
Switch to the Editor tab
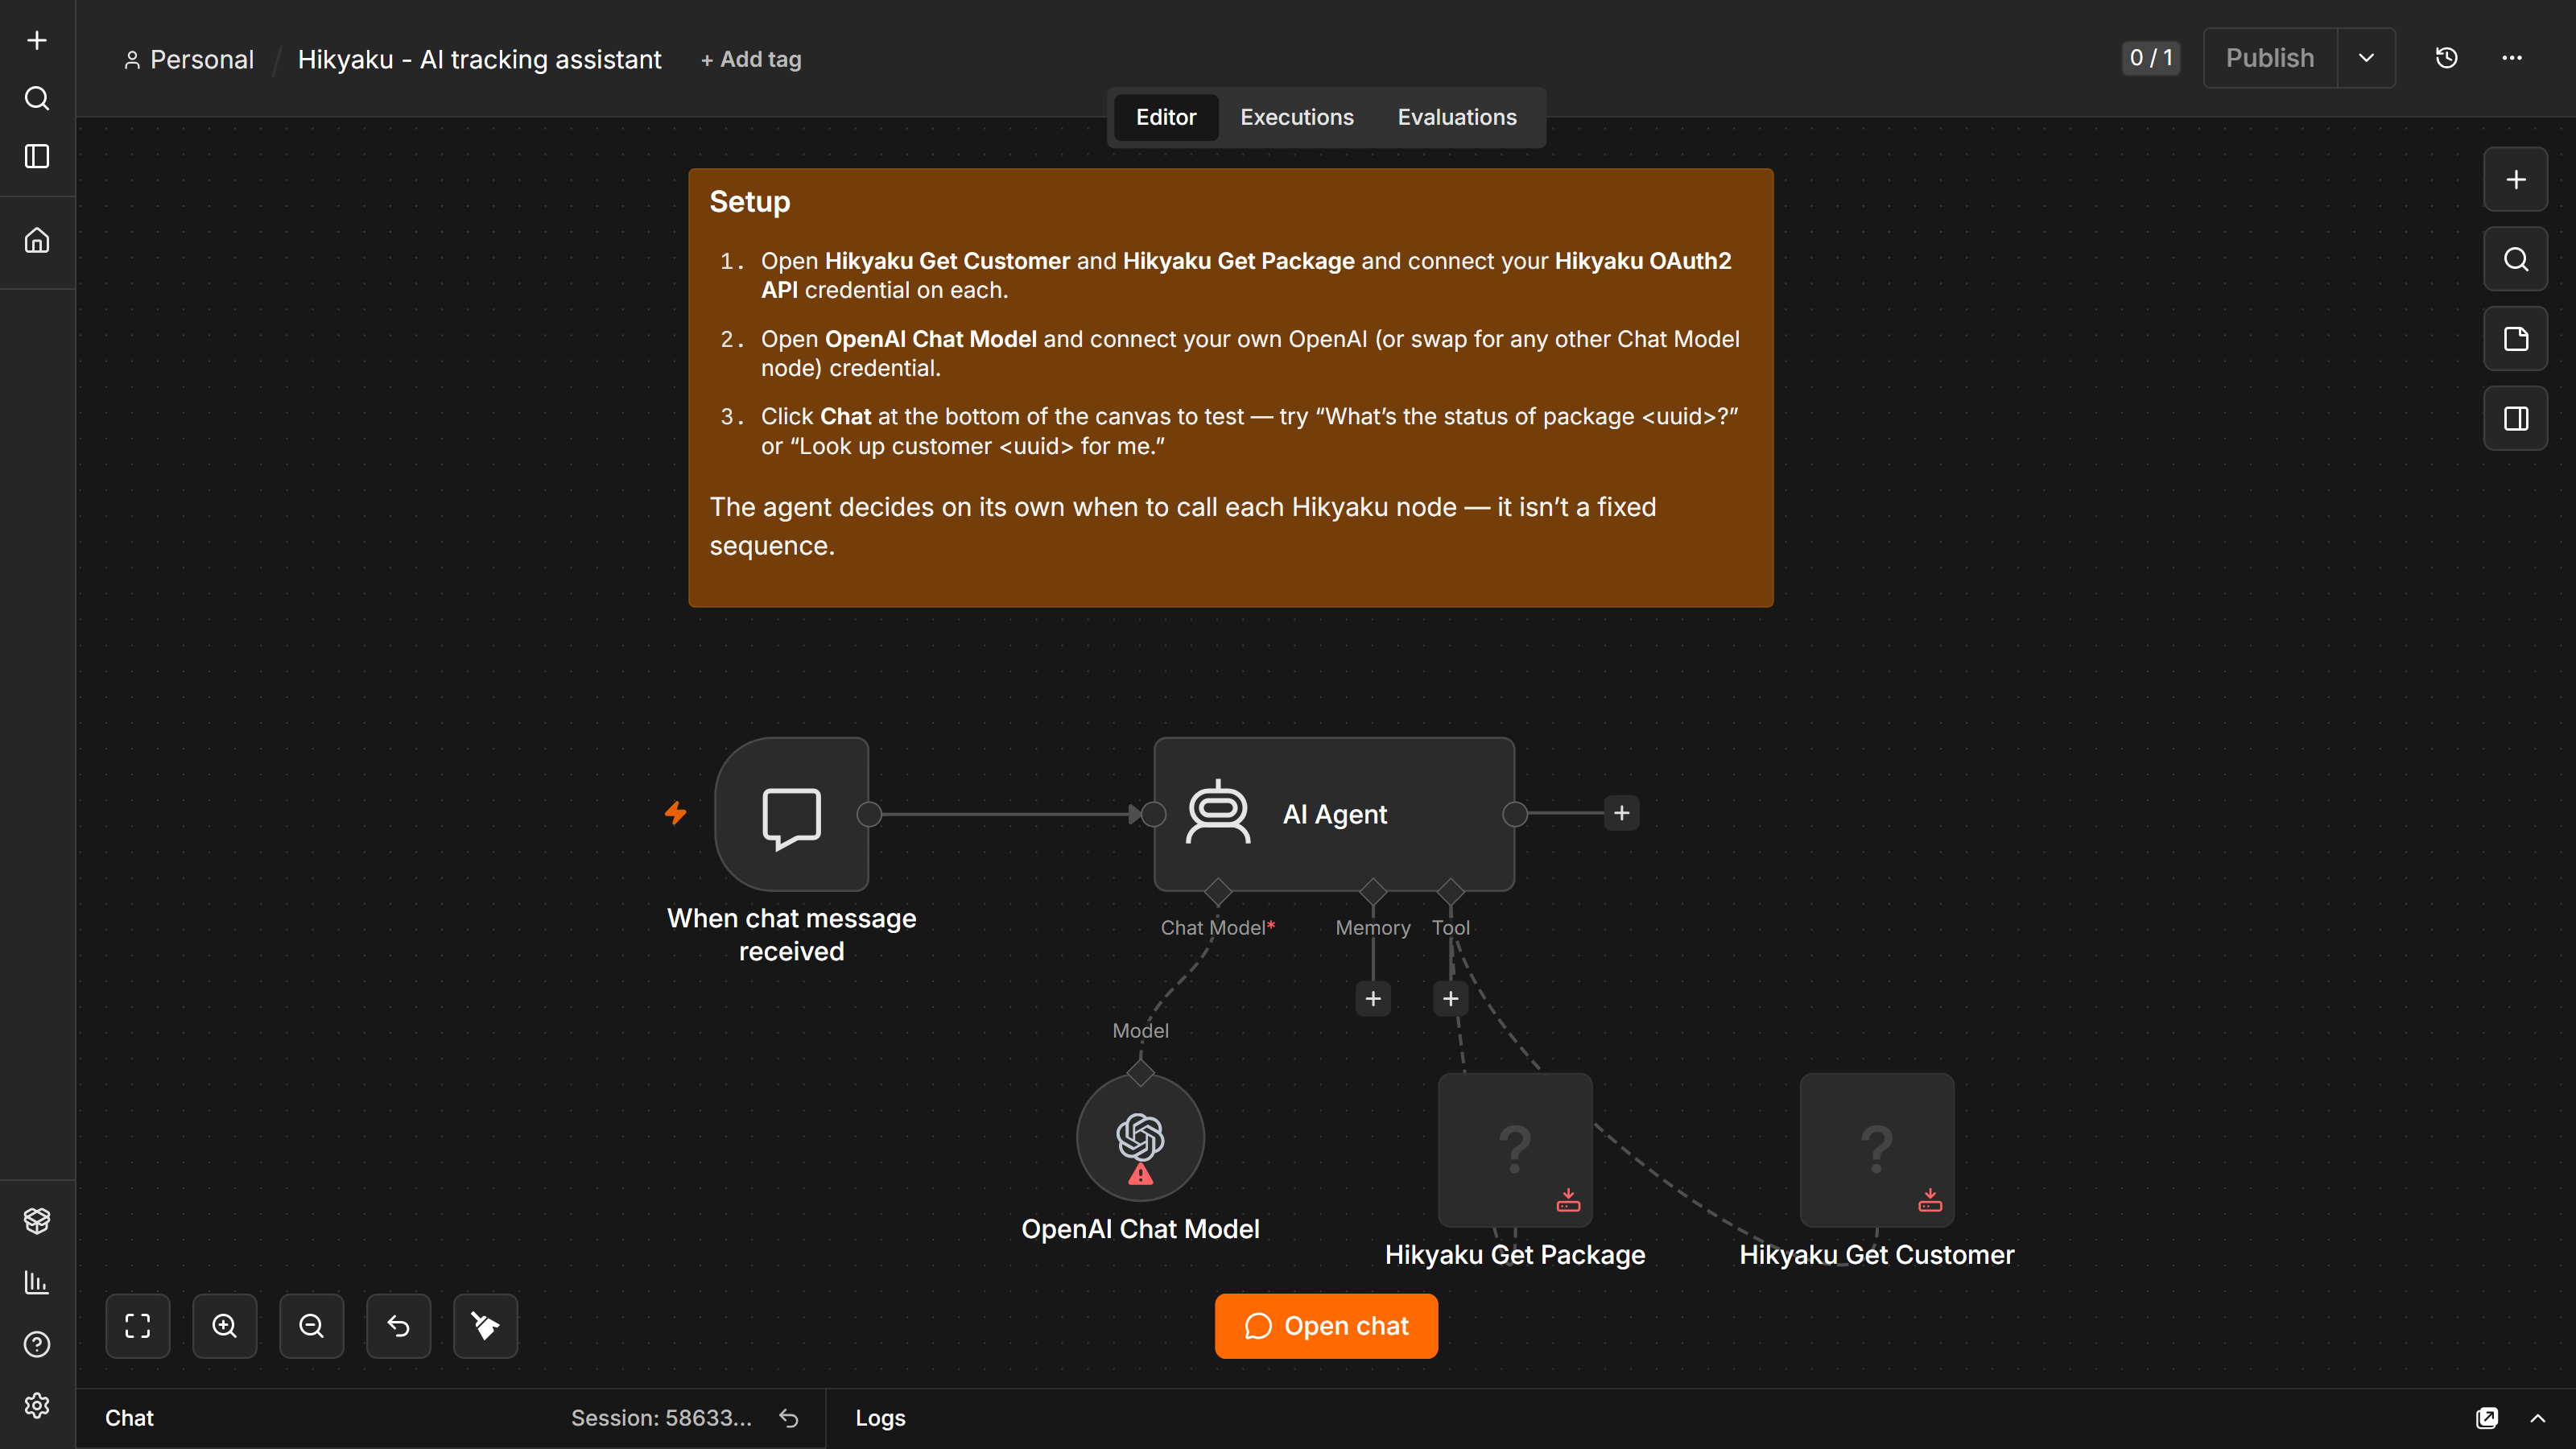coord(1166,117)
